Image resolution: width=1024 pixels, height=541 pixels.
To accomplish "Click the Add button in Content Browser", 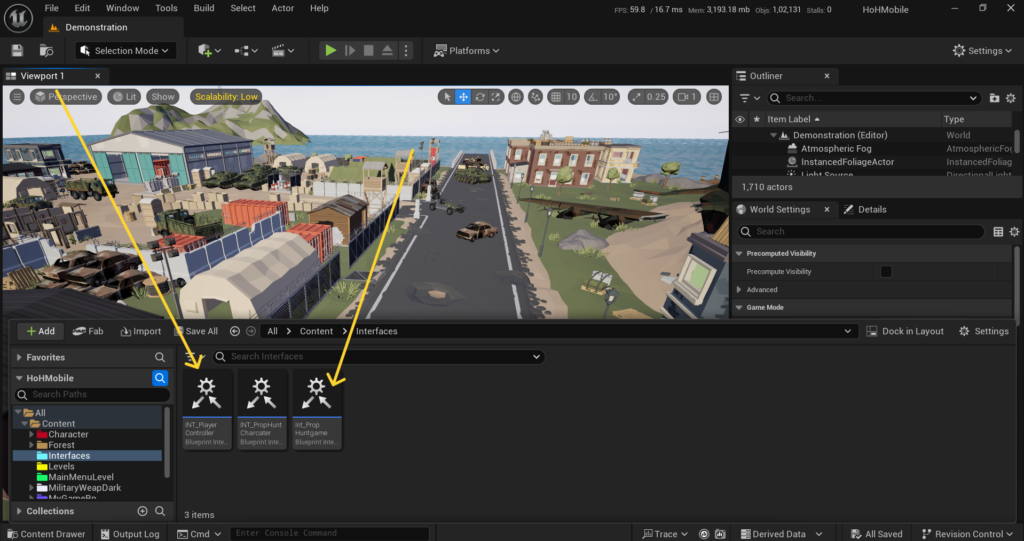I will click(40, 331).
